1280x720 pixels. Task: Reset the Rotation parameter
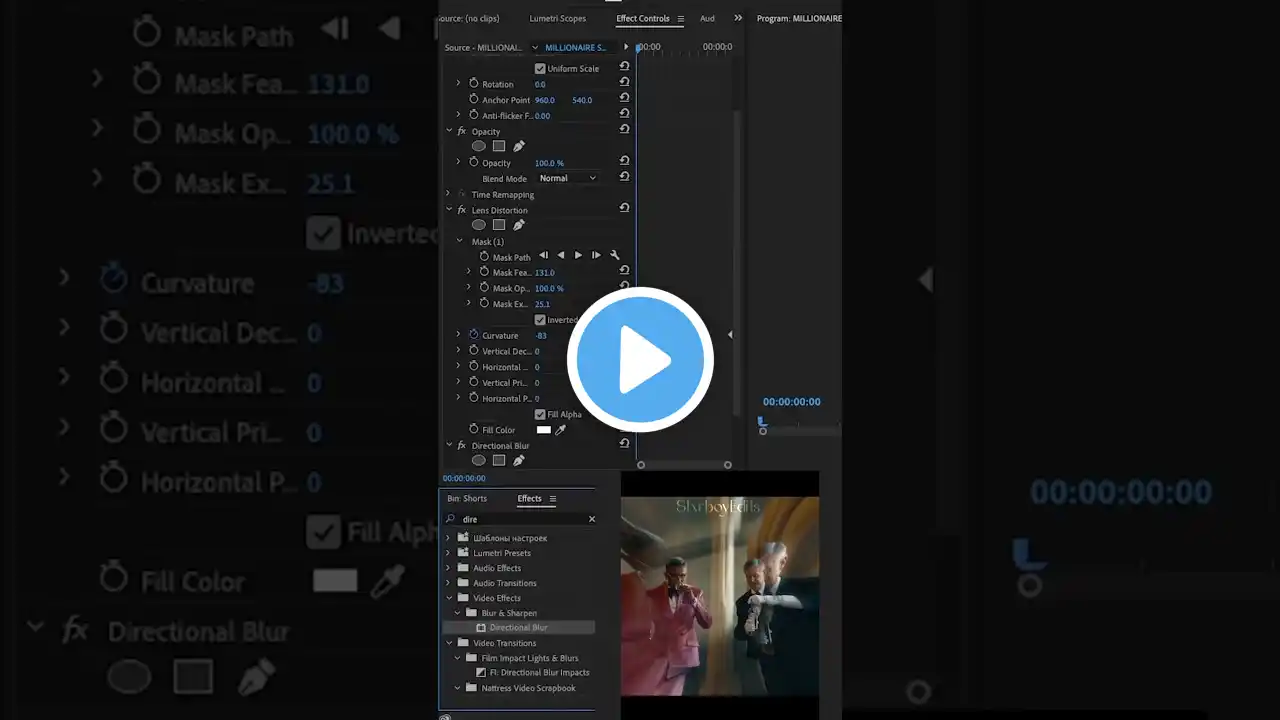624,82
